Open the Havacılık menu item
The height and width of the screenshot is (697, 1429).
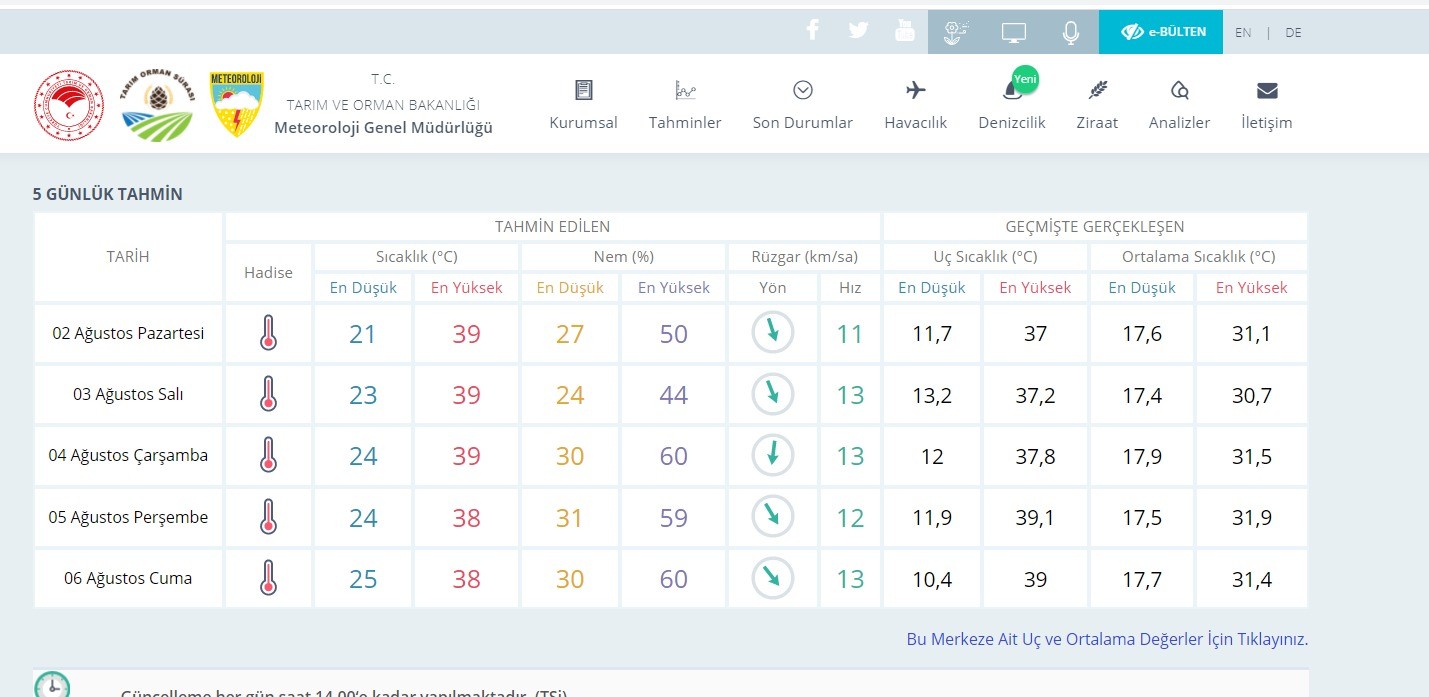tap(915, 105)
